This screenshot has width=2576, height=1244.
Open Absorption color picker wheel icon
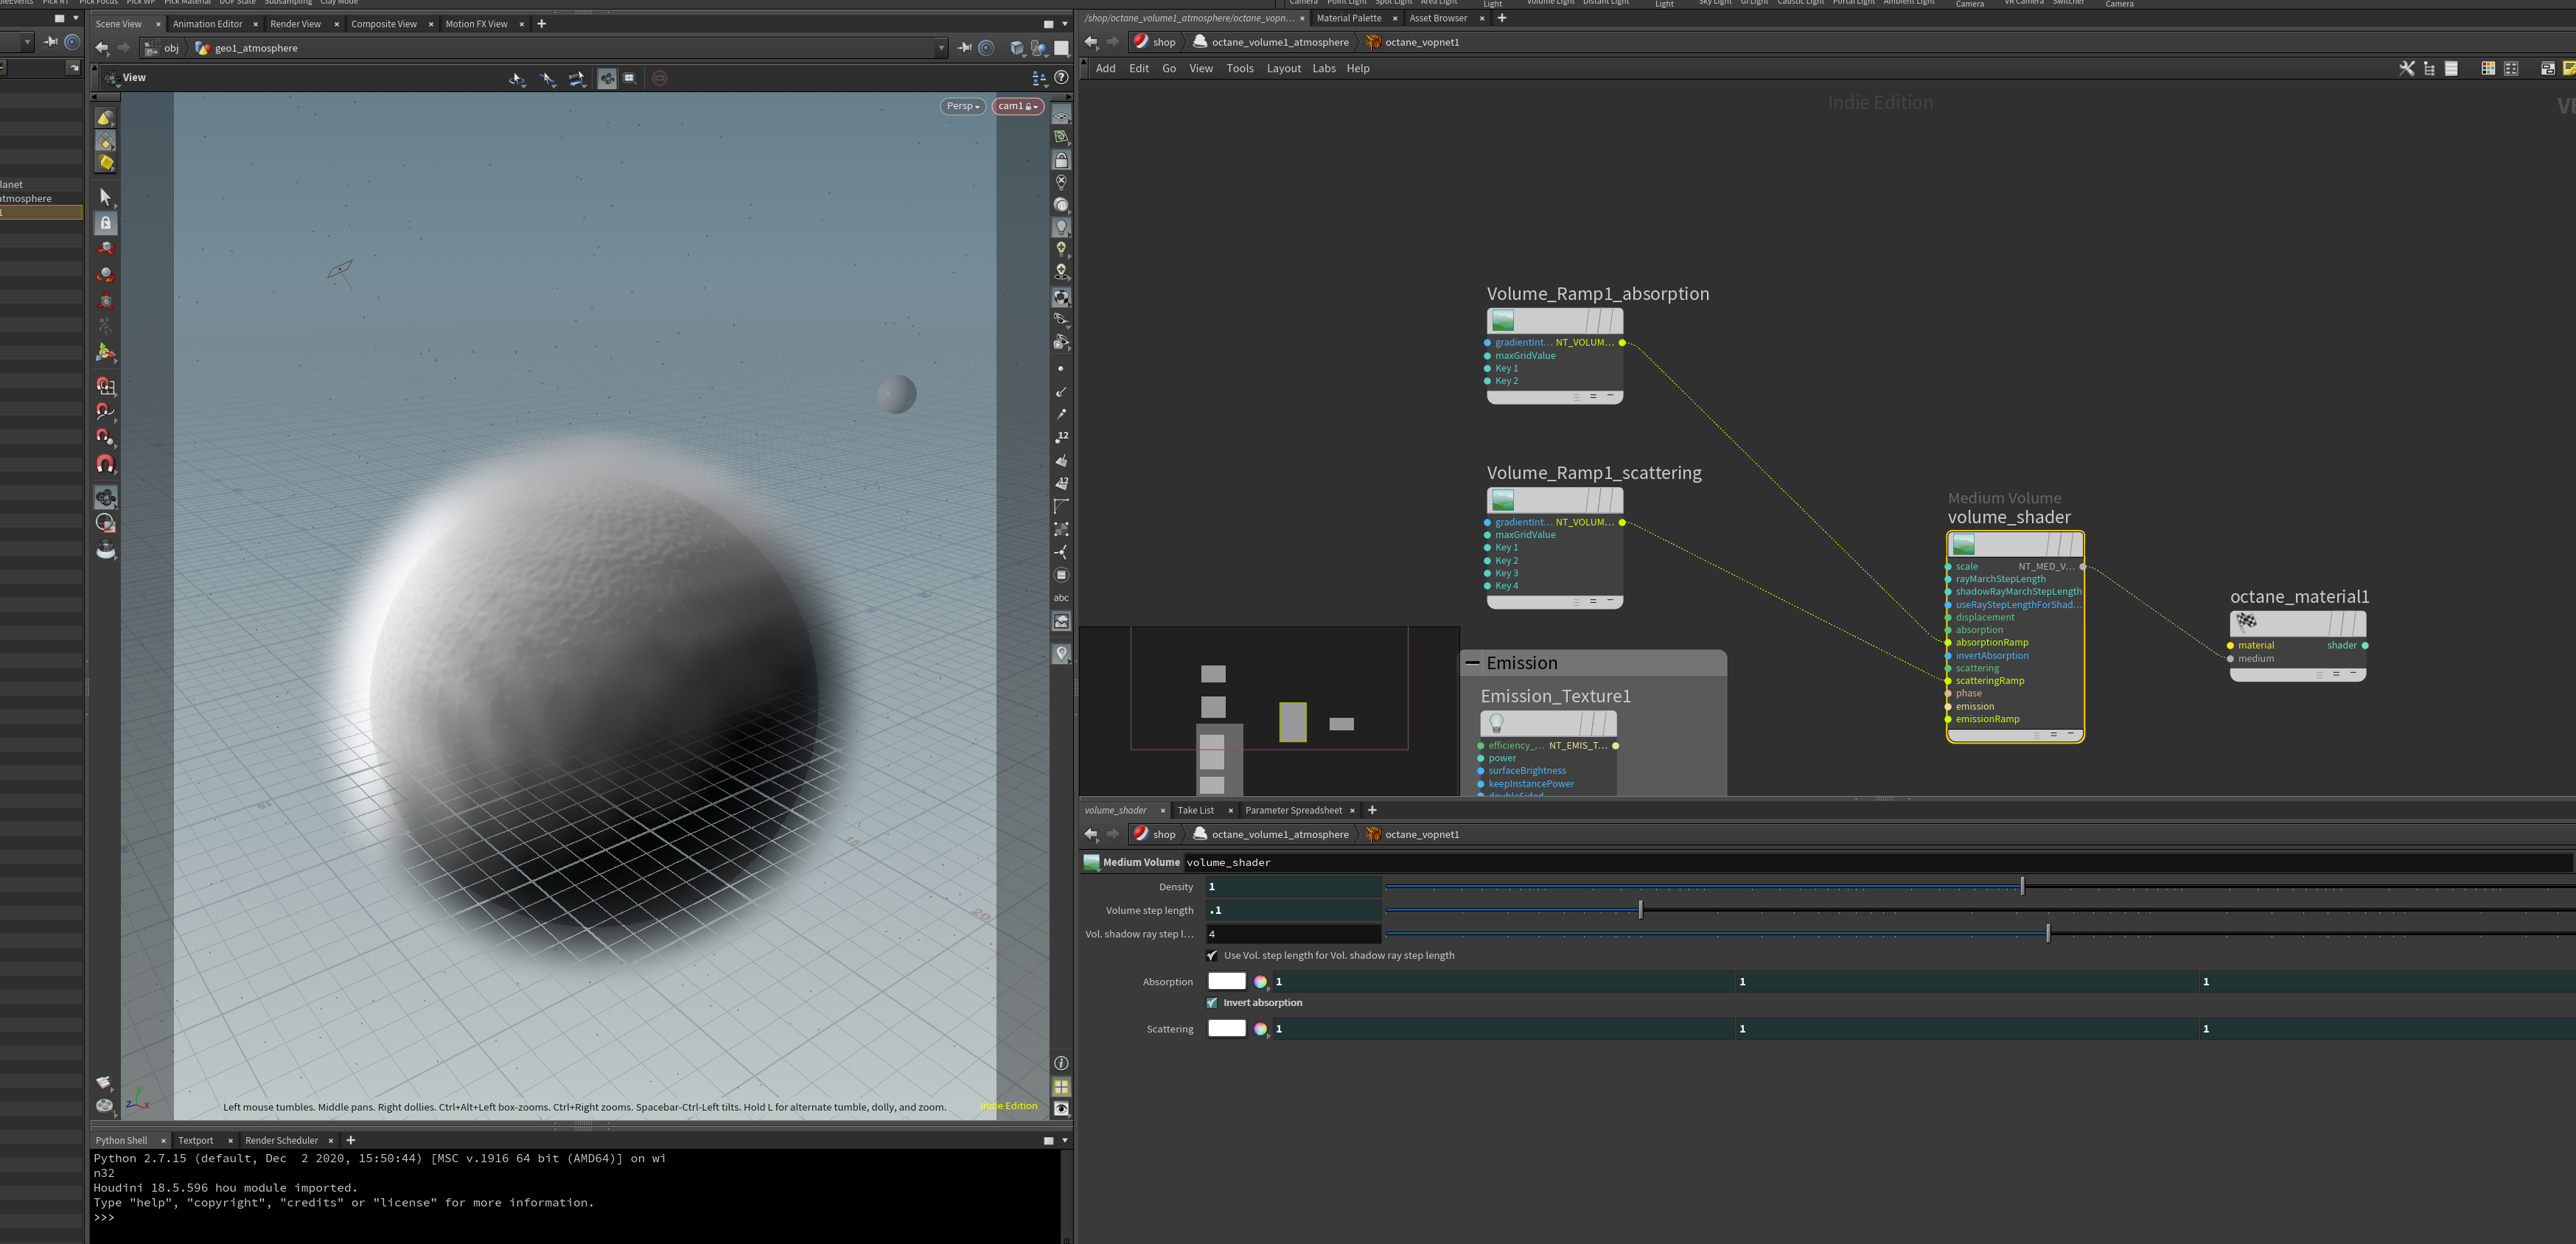coord(1260,982)
